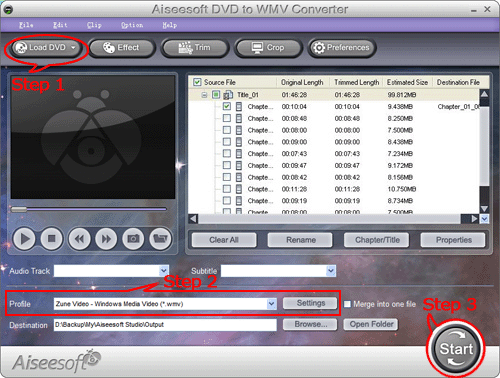Click the film icon of 7.234MB chapter

239,154
